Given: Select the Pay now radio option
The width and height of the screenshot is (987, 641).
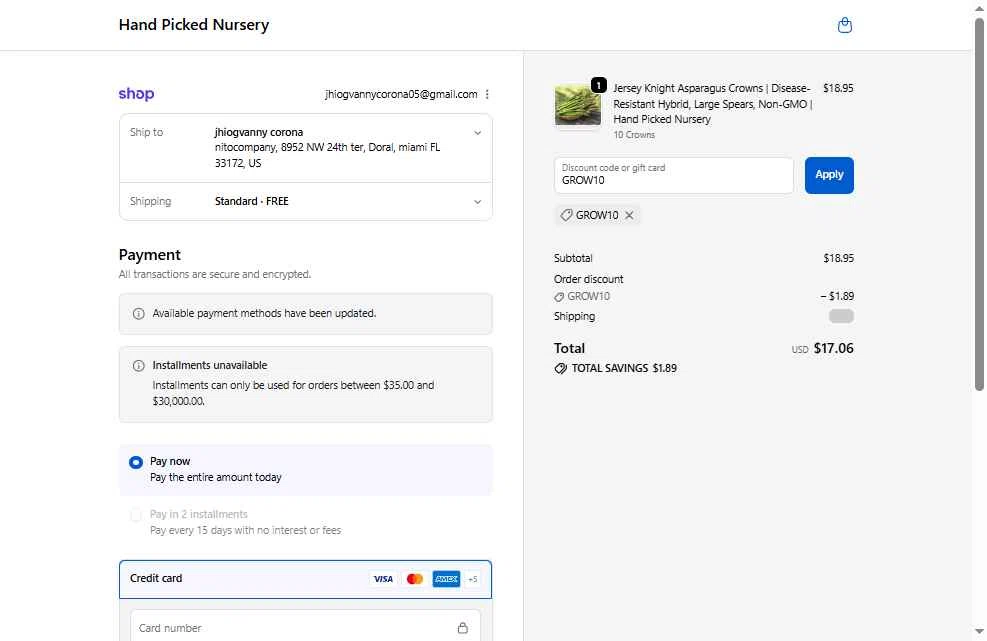Looking at the screenshot, I should coord(135,462).
